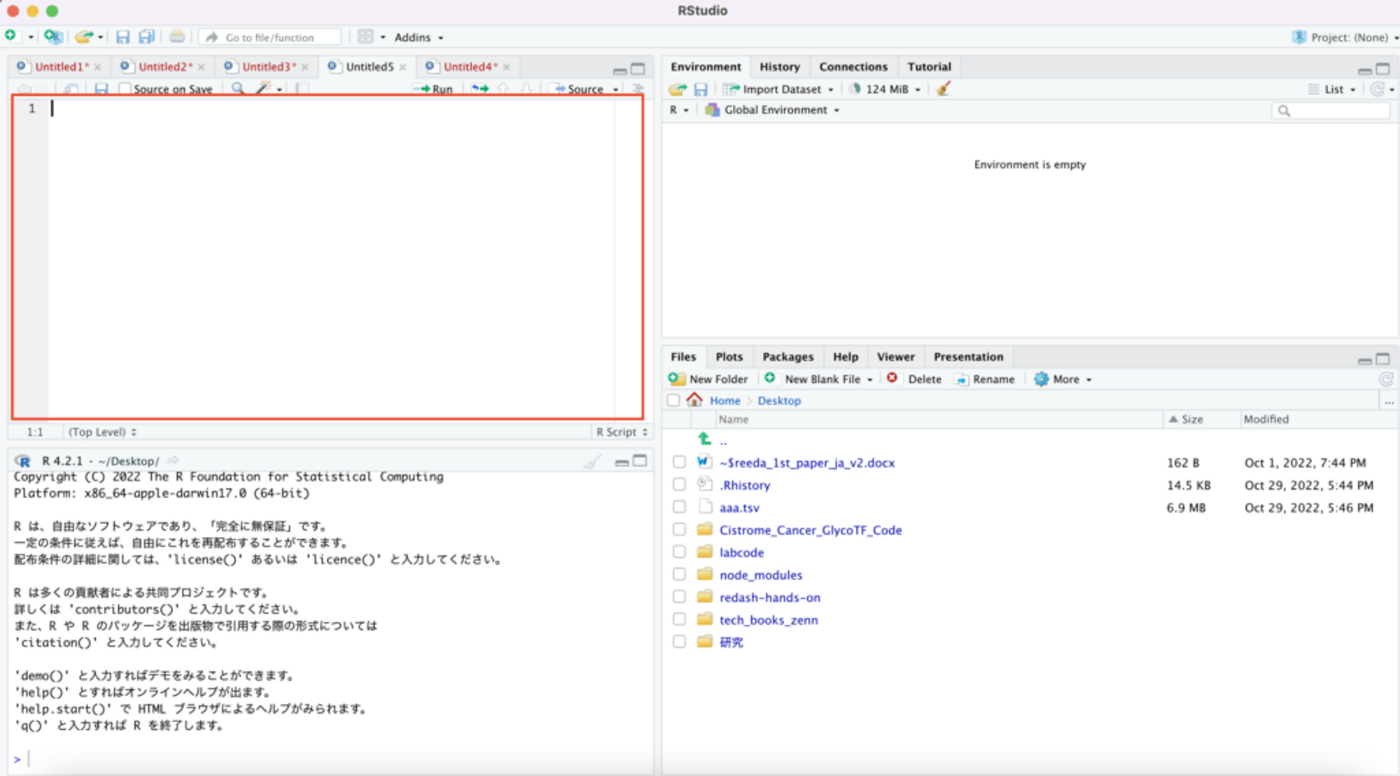The height and width of the screenshot is (776, 1400).
Task: Switch to the Connections tab
Action: pyautogui.click(x=853, y=67)
